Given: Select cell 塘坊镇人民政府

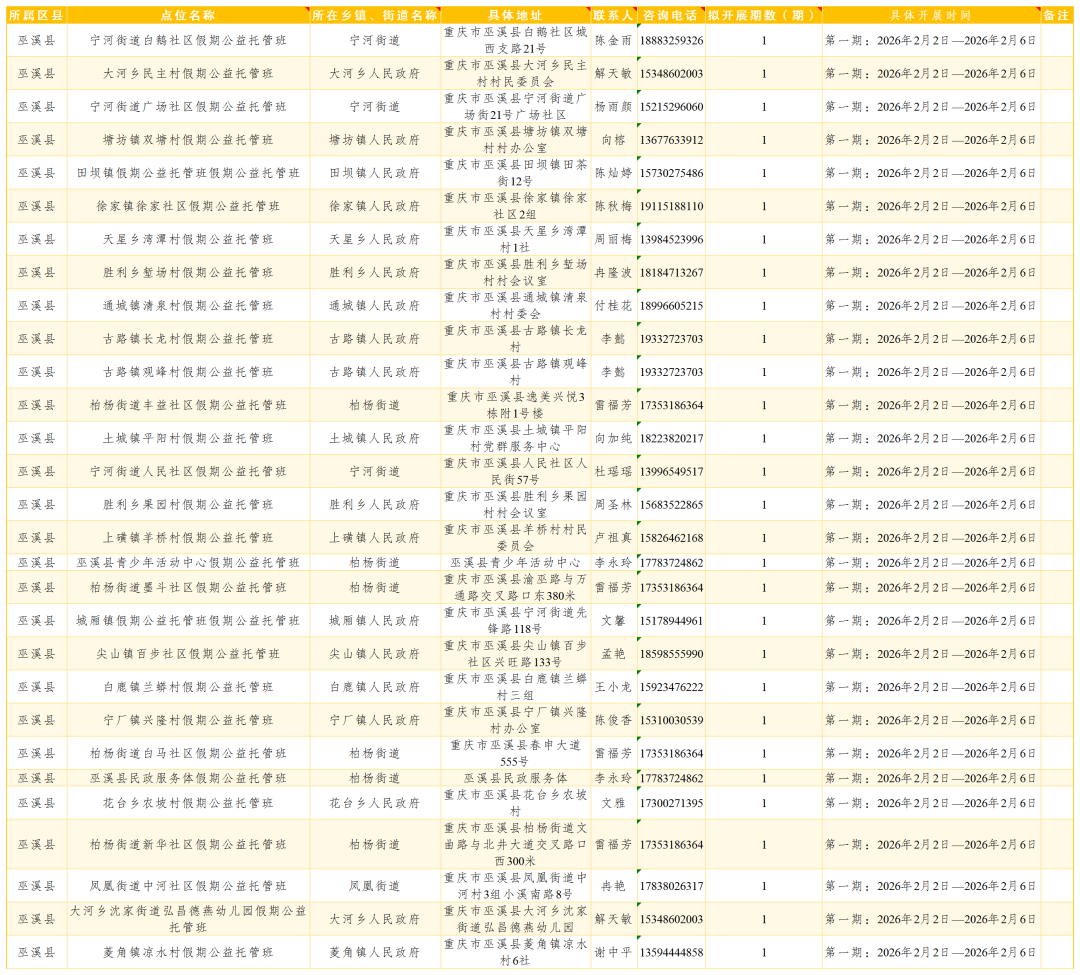Looking at the screenshot, I should pyautogui.click(x=375, y=140).
